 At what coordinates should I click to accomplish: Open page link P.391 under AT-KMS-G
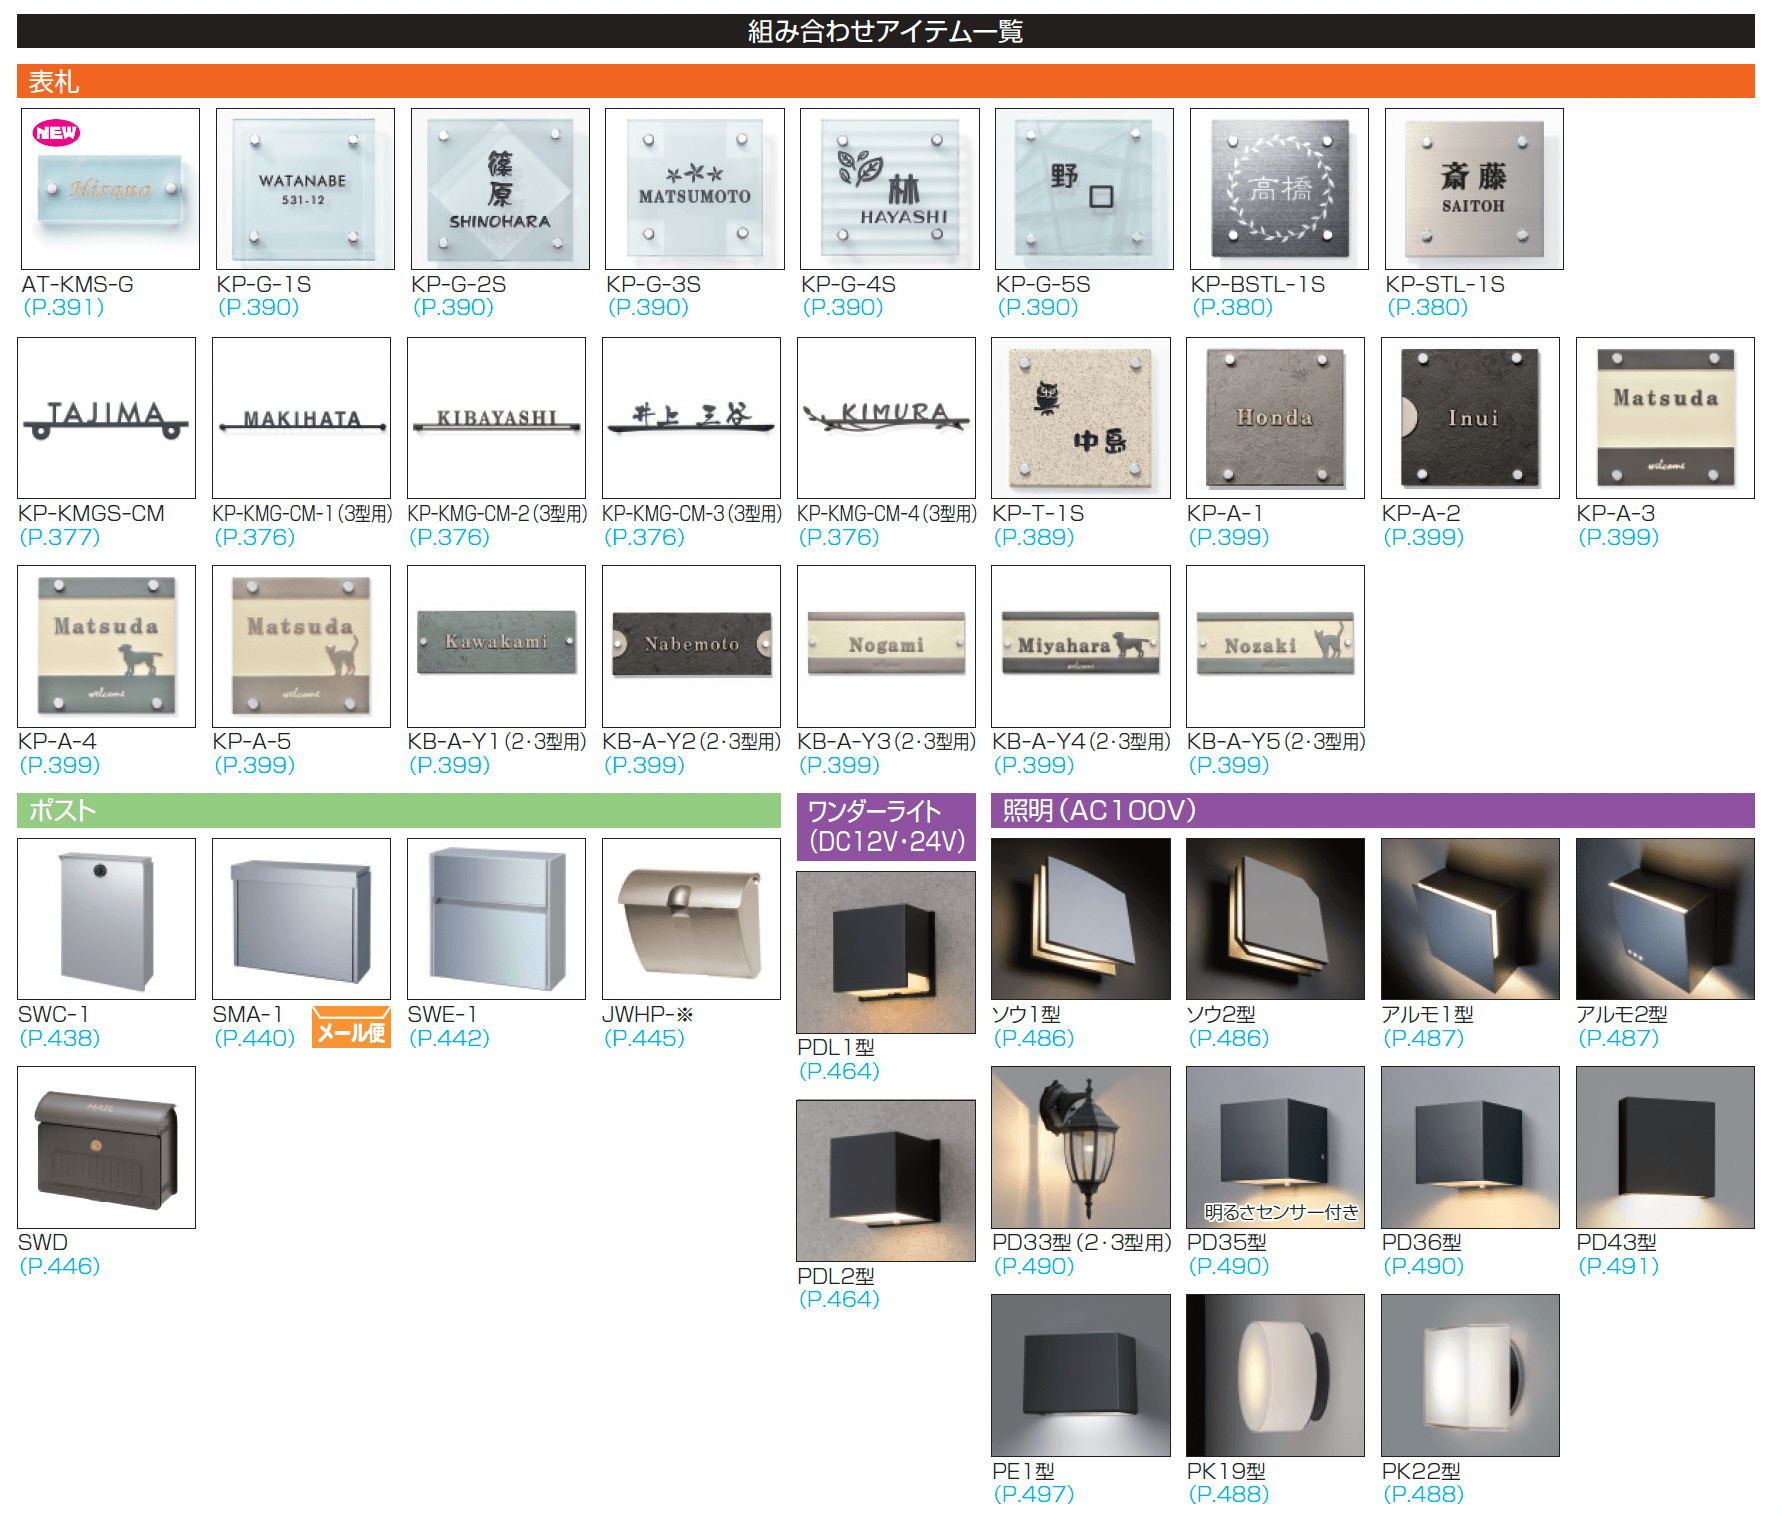pyautogui.click(x=64, y=308)
